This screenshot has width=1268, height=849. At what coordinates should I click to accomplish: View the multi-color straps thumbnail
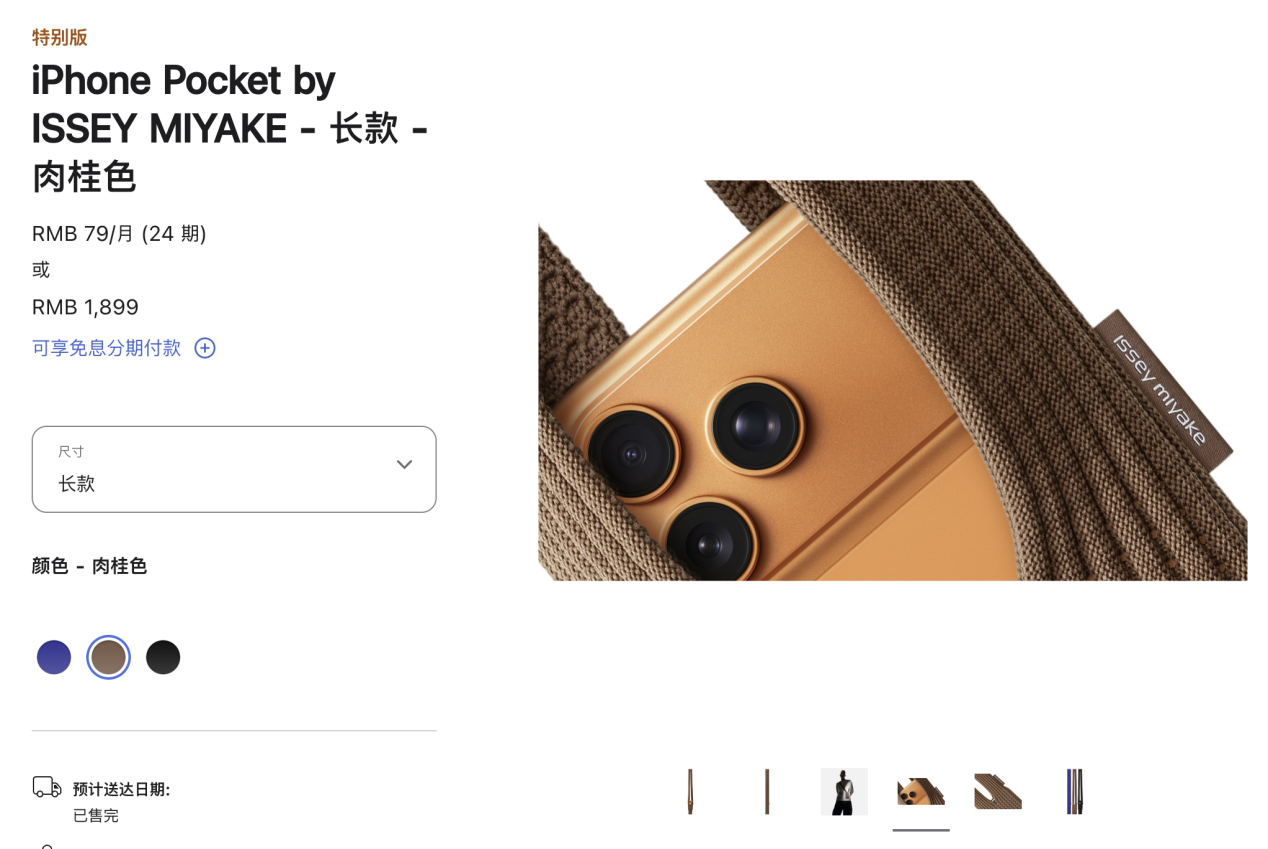click(x=1075, y=792)
